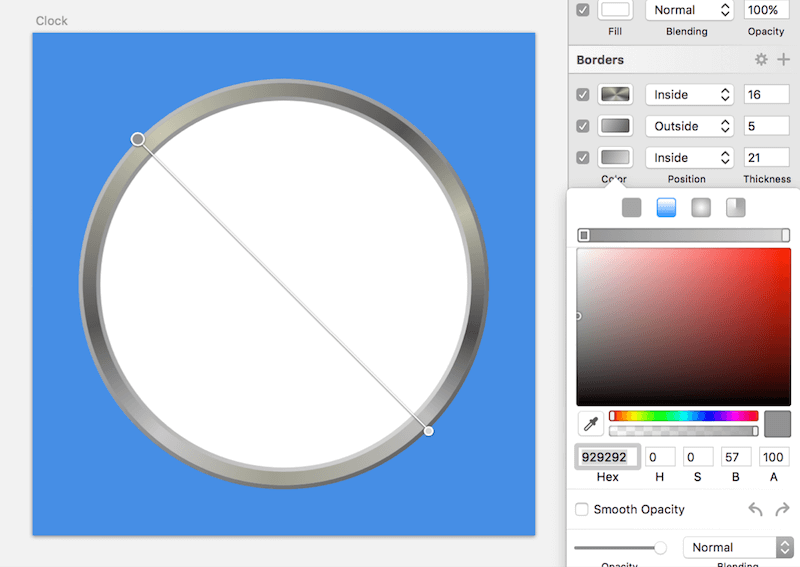Select upper-left gradient handle on canvas
800x567 pixels.
click(137, 139)
